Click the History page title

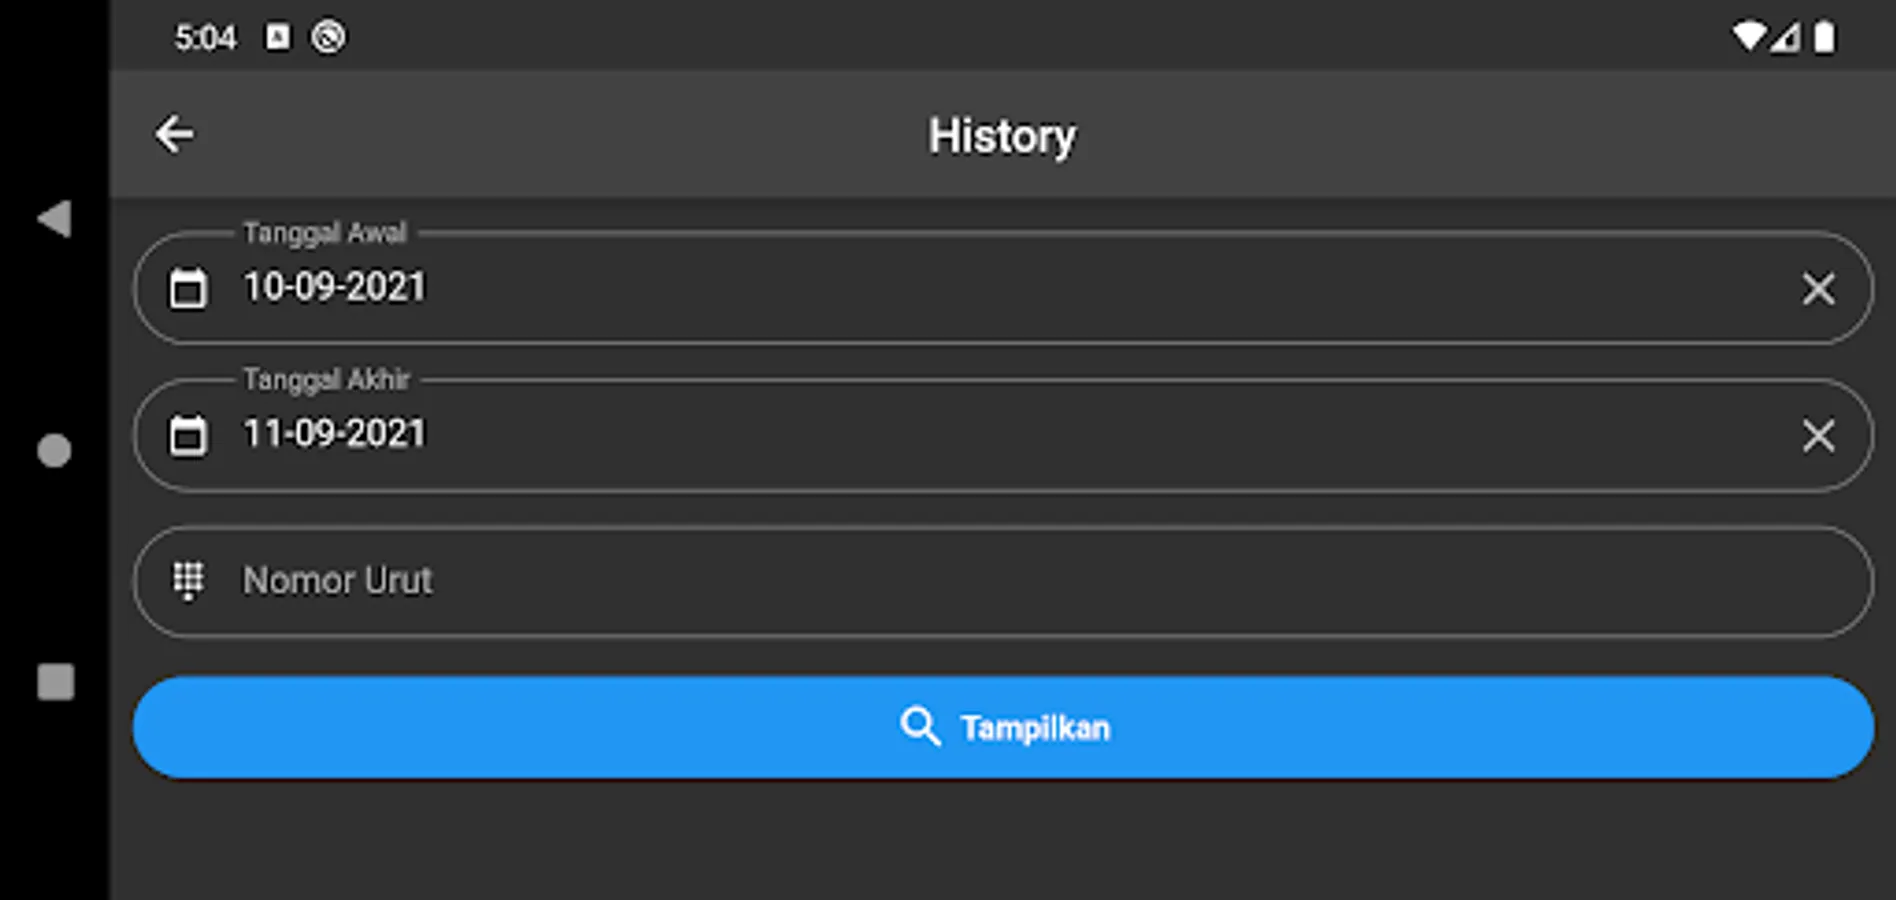1002,136
